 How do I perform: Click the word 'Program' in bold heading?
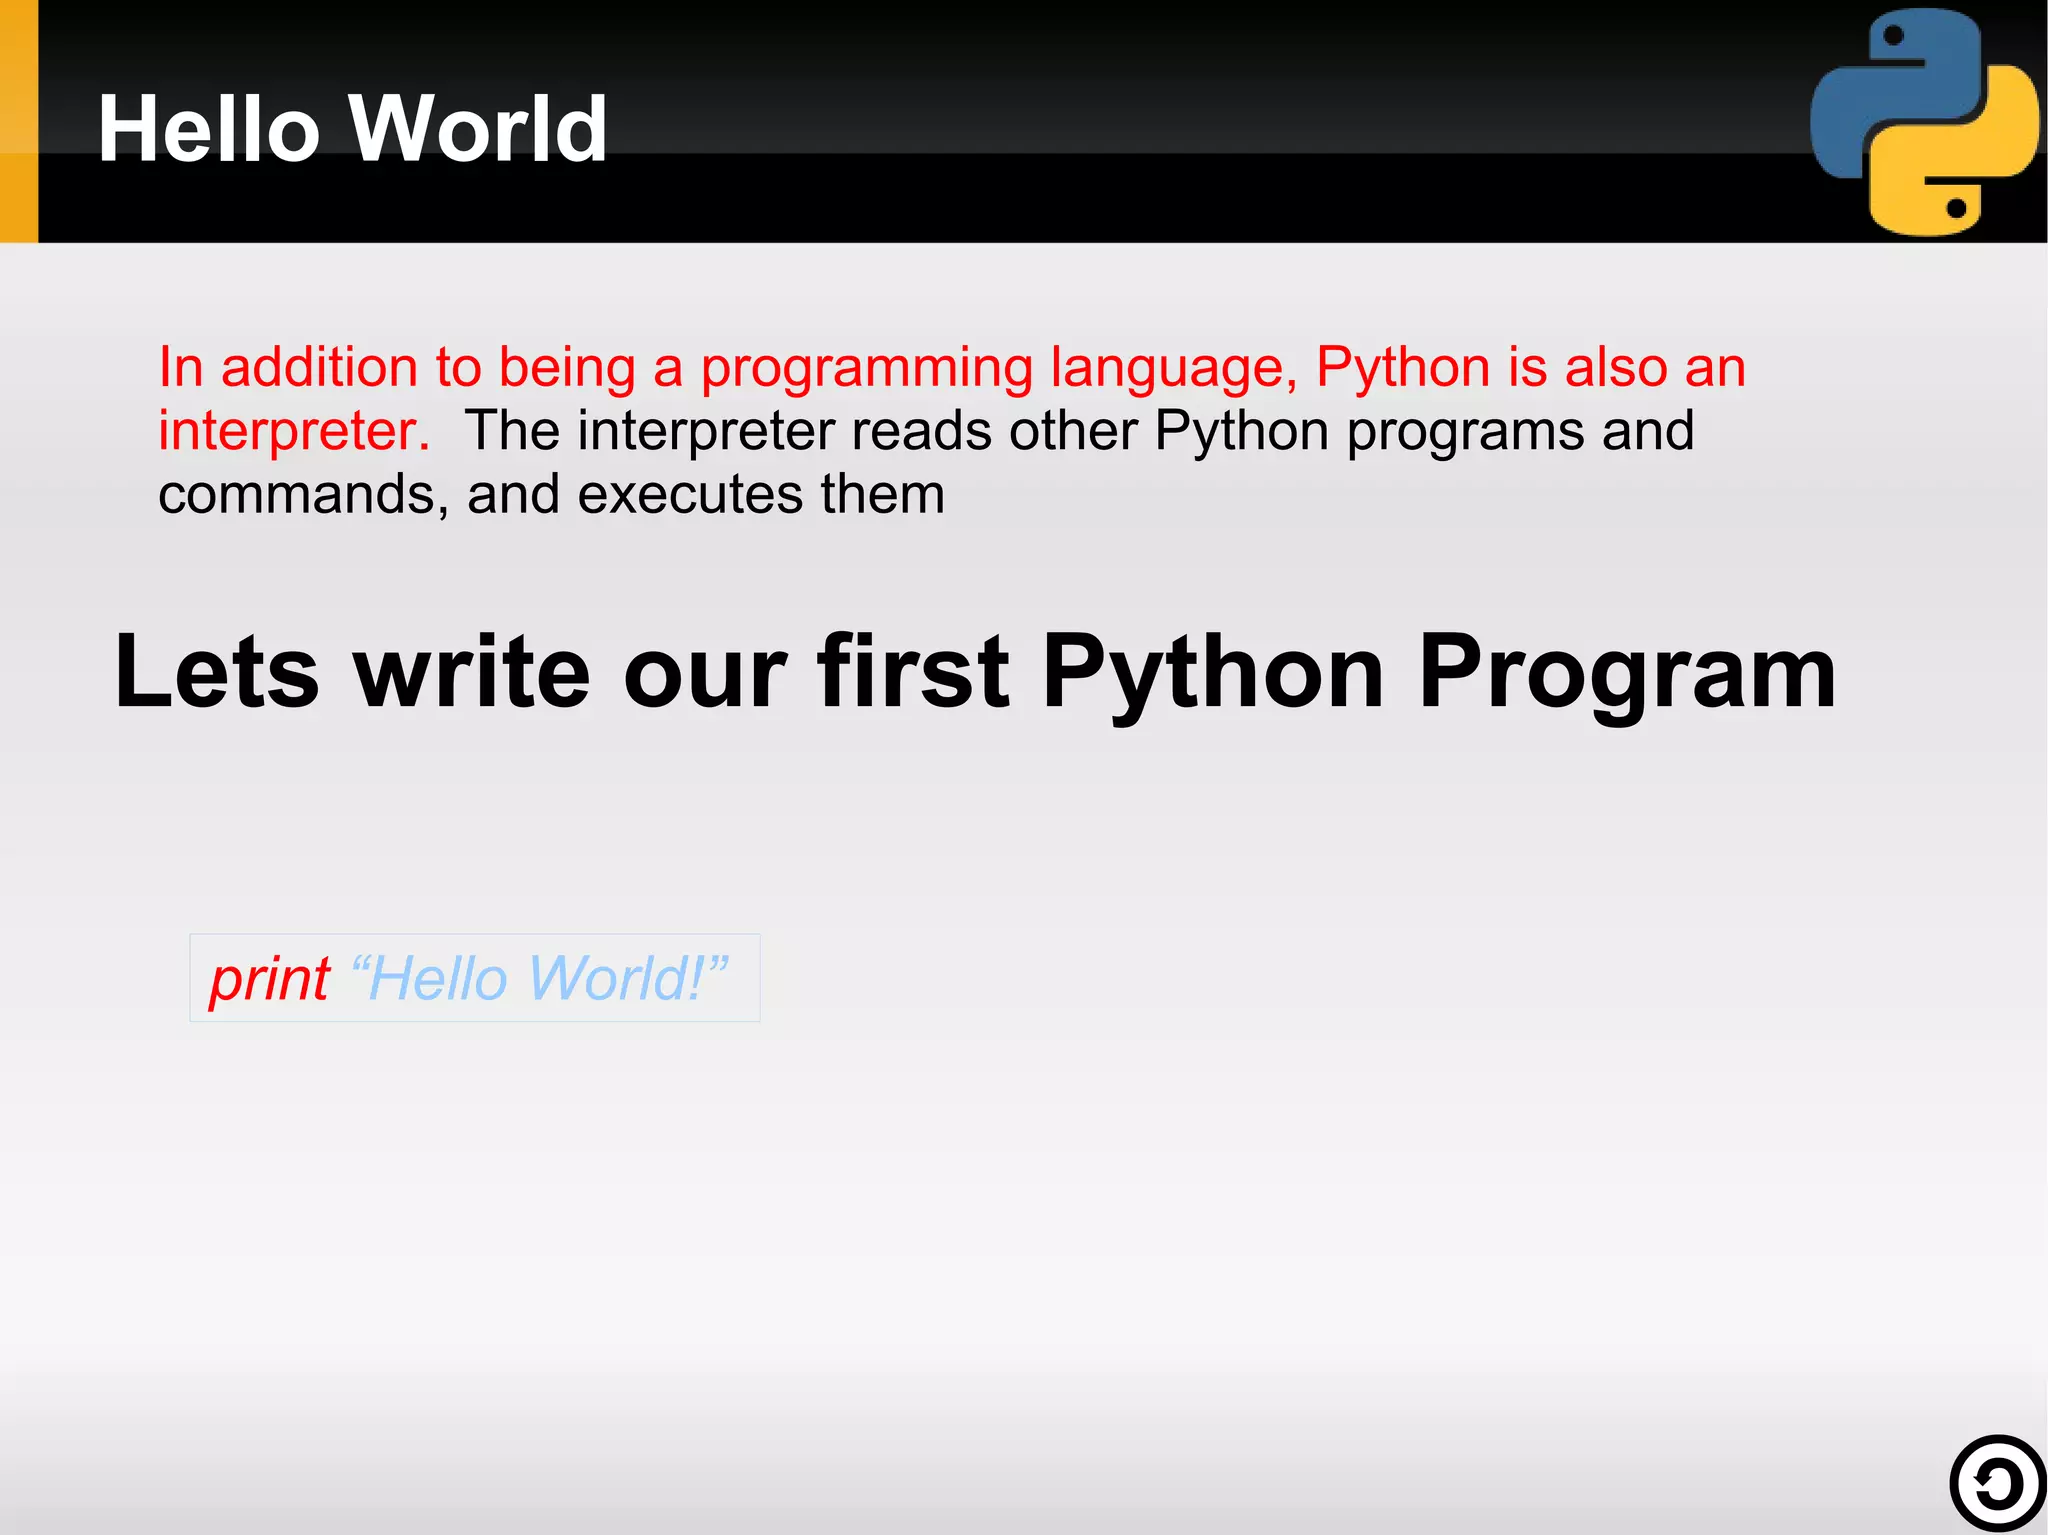pos(1627,672)
